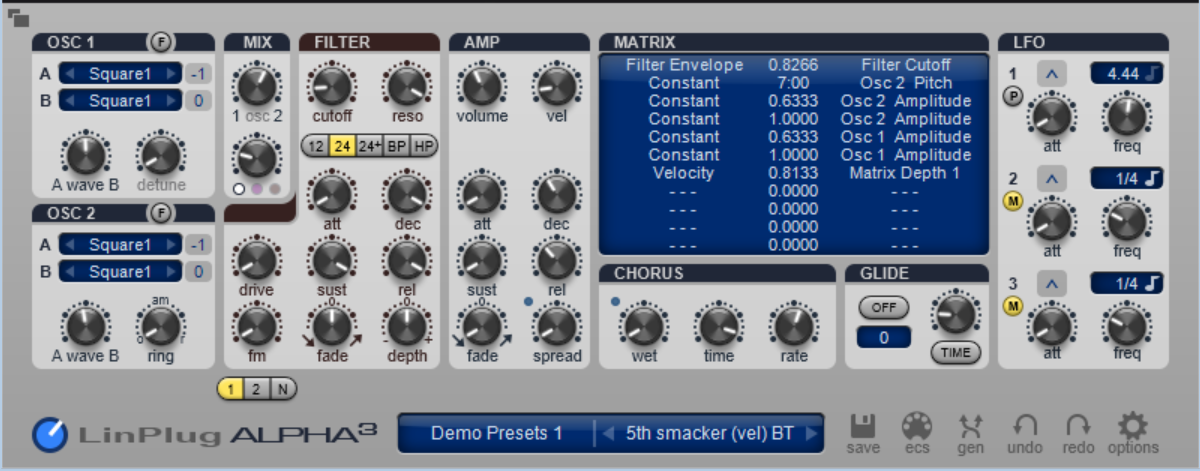1200x471 pixels.
Task: Open LFO 2 waveform selector
Action: (x=1052, y=179)
